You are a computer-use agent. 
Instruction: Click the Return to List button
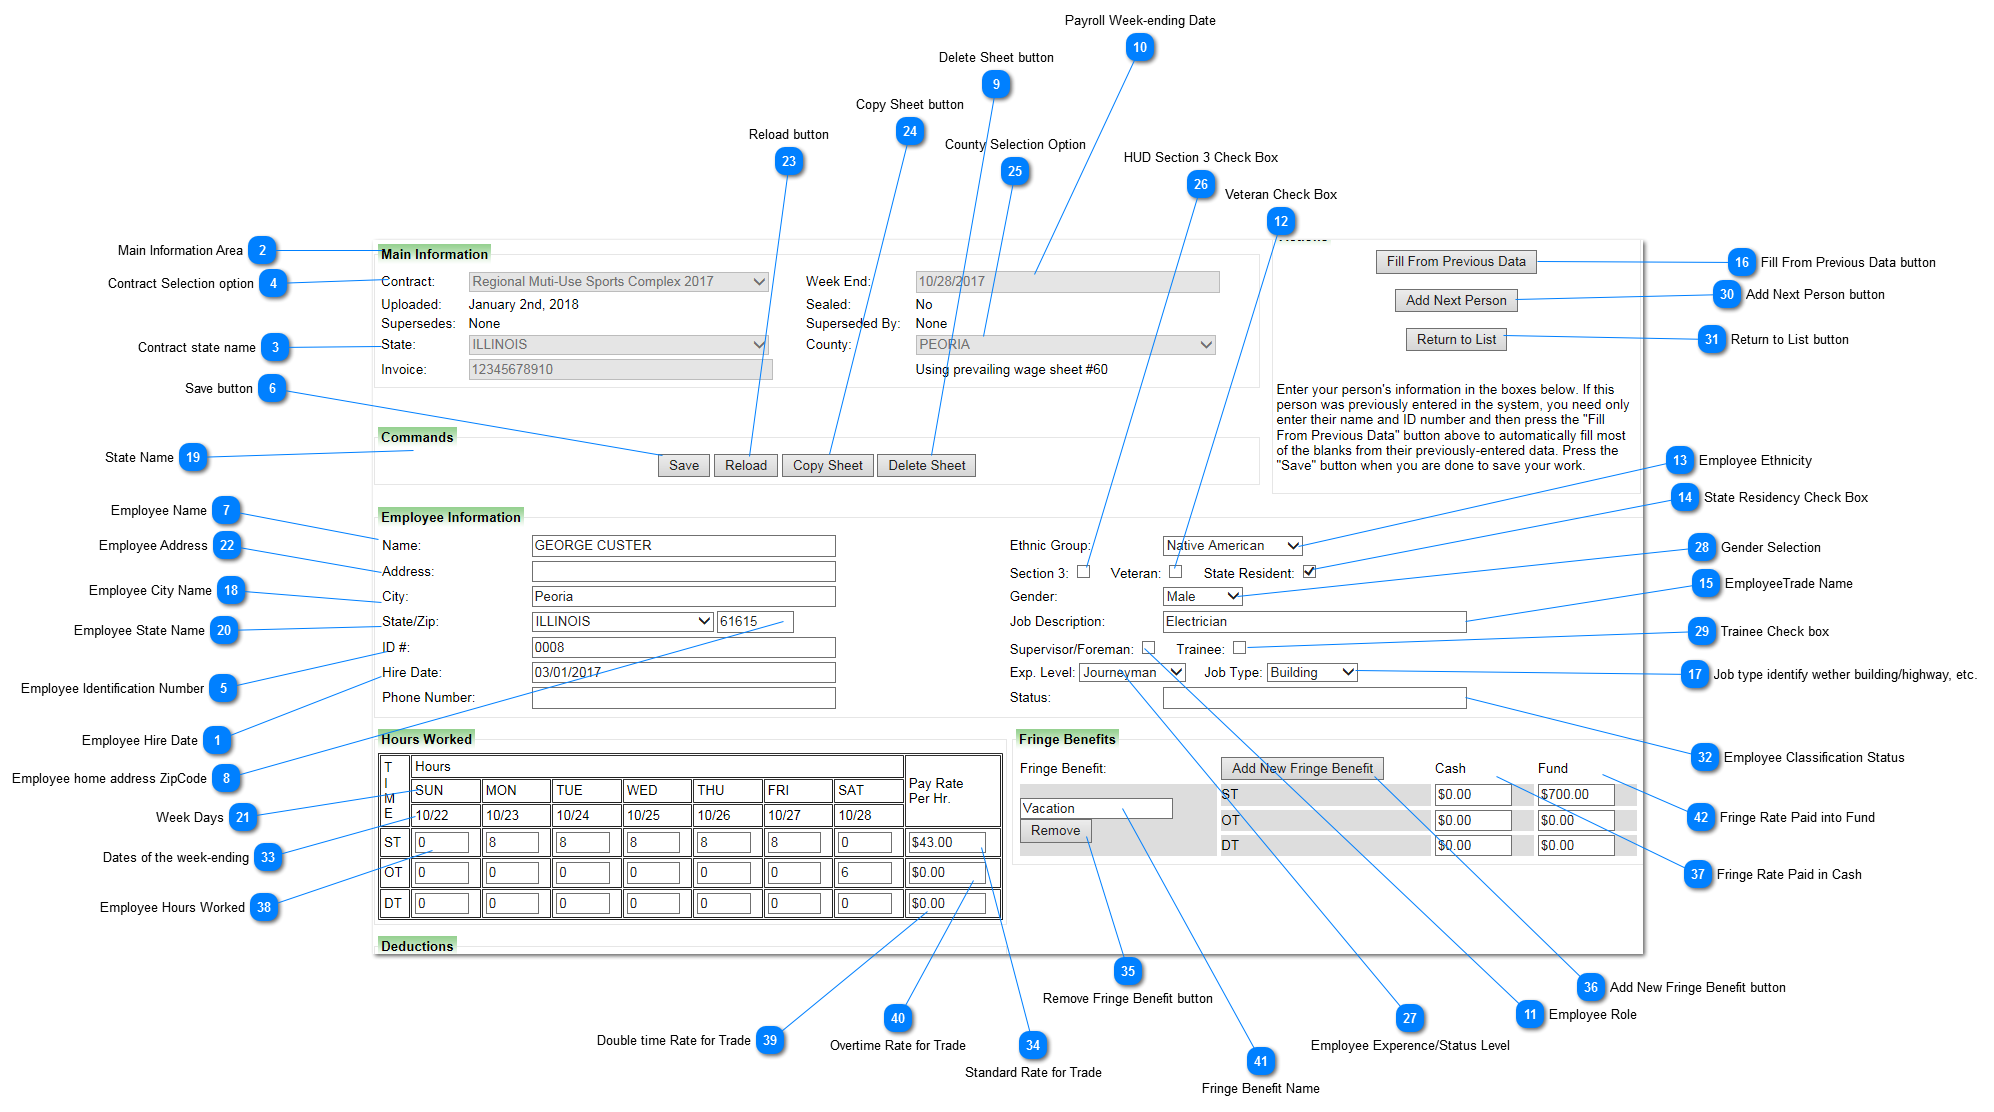(1456, 339)
